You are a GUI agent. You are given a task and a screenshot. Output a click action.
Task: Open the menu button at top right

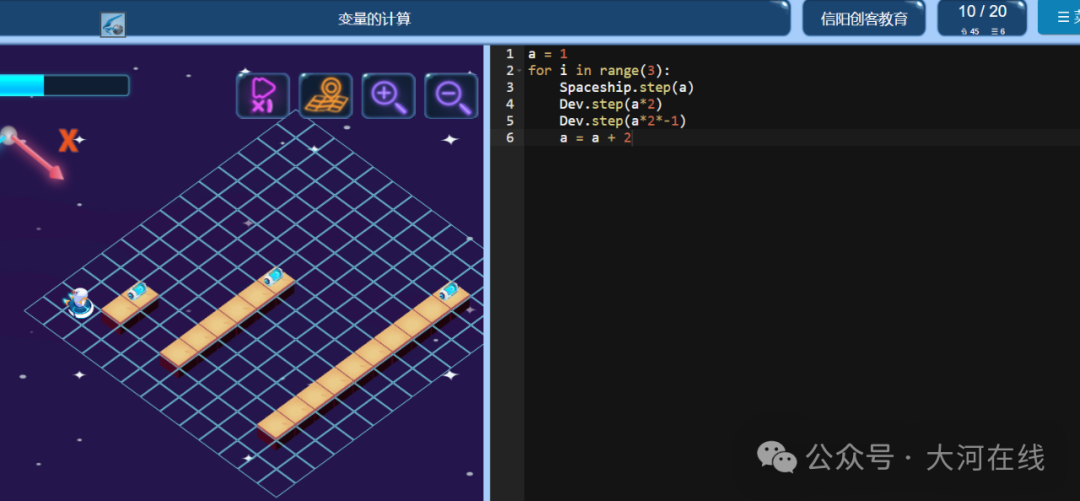1059,17
